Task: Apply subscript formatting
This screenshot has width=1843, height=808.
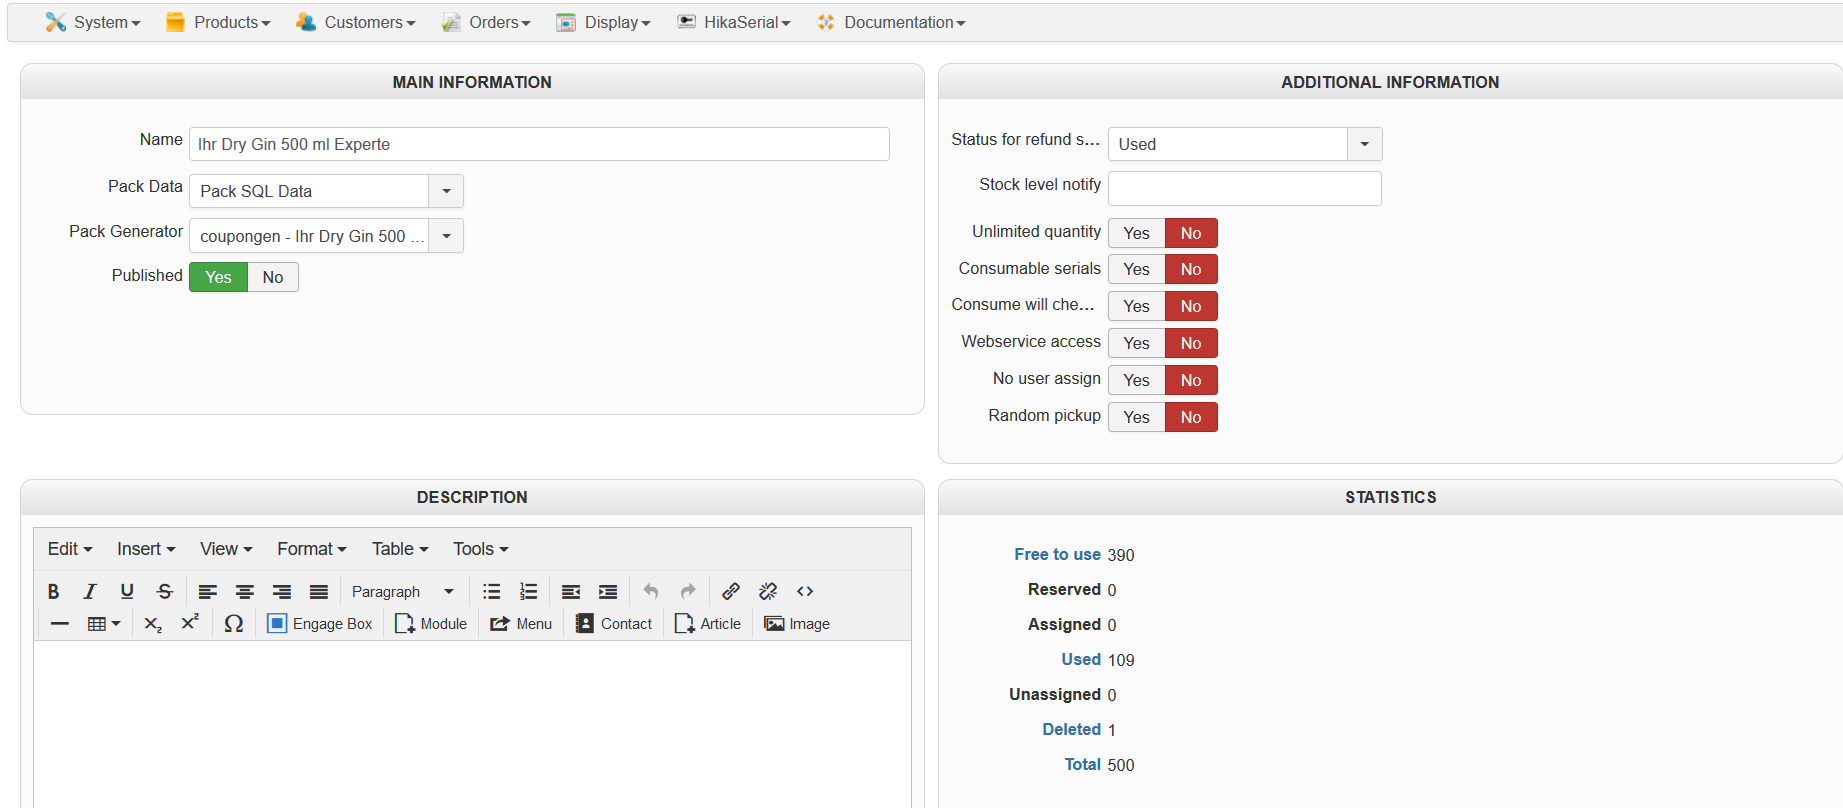Action: point(153,624)
